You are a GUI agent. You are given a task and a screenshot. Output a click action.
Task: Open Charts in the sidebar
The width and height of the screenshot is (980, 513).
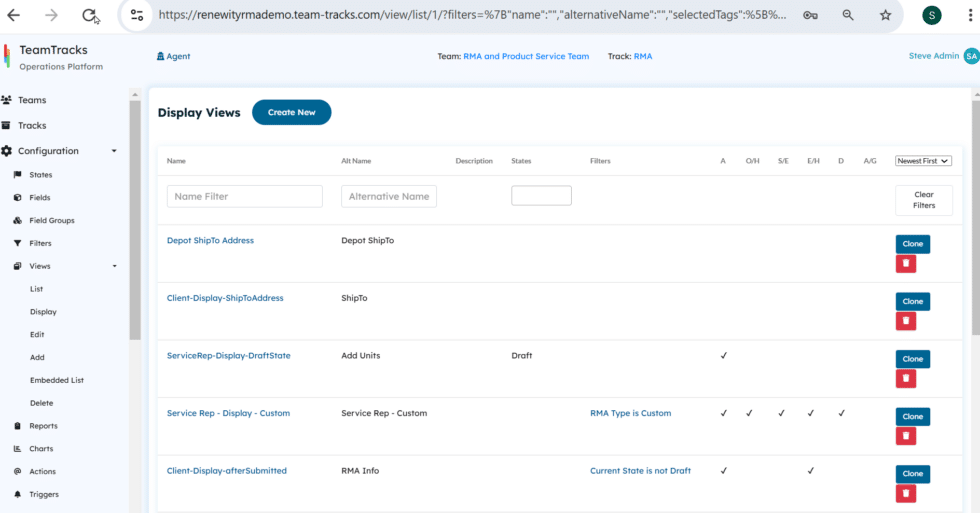[41, 449]
